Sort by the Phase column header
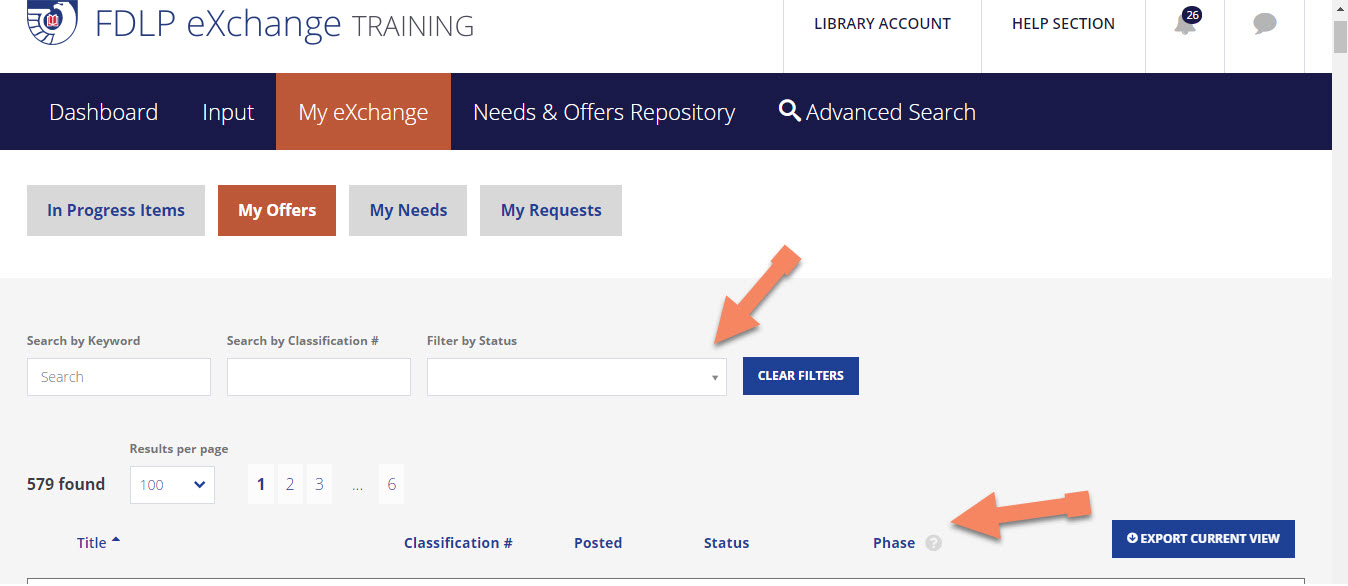Viewport: 1348px width, 586px height. coord(894,543)
